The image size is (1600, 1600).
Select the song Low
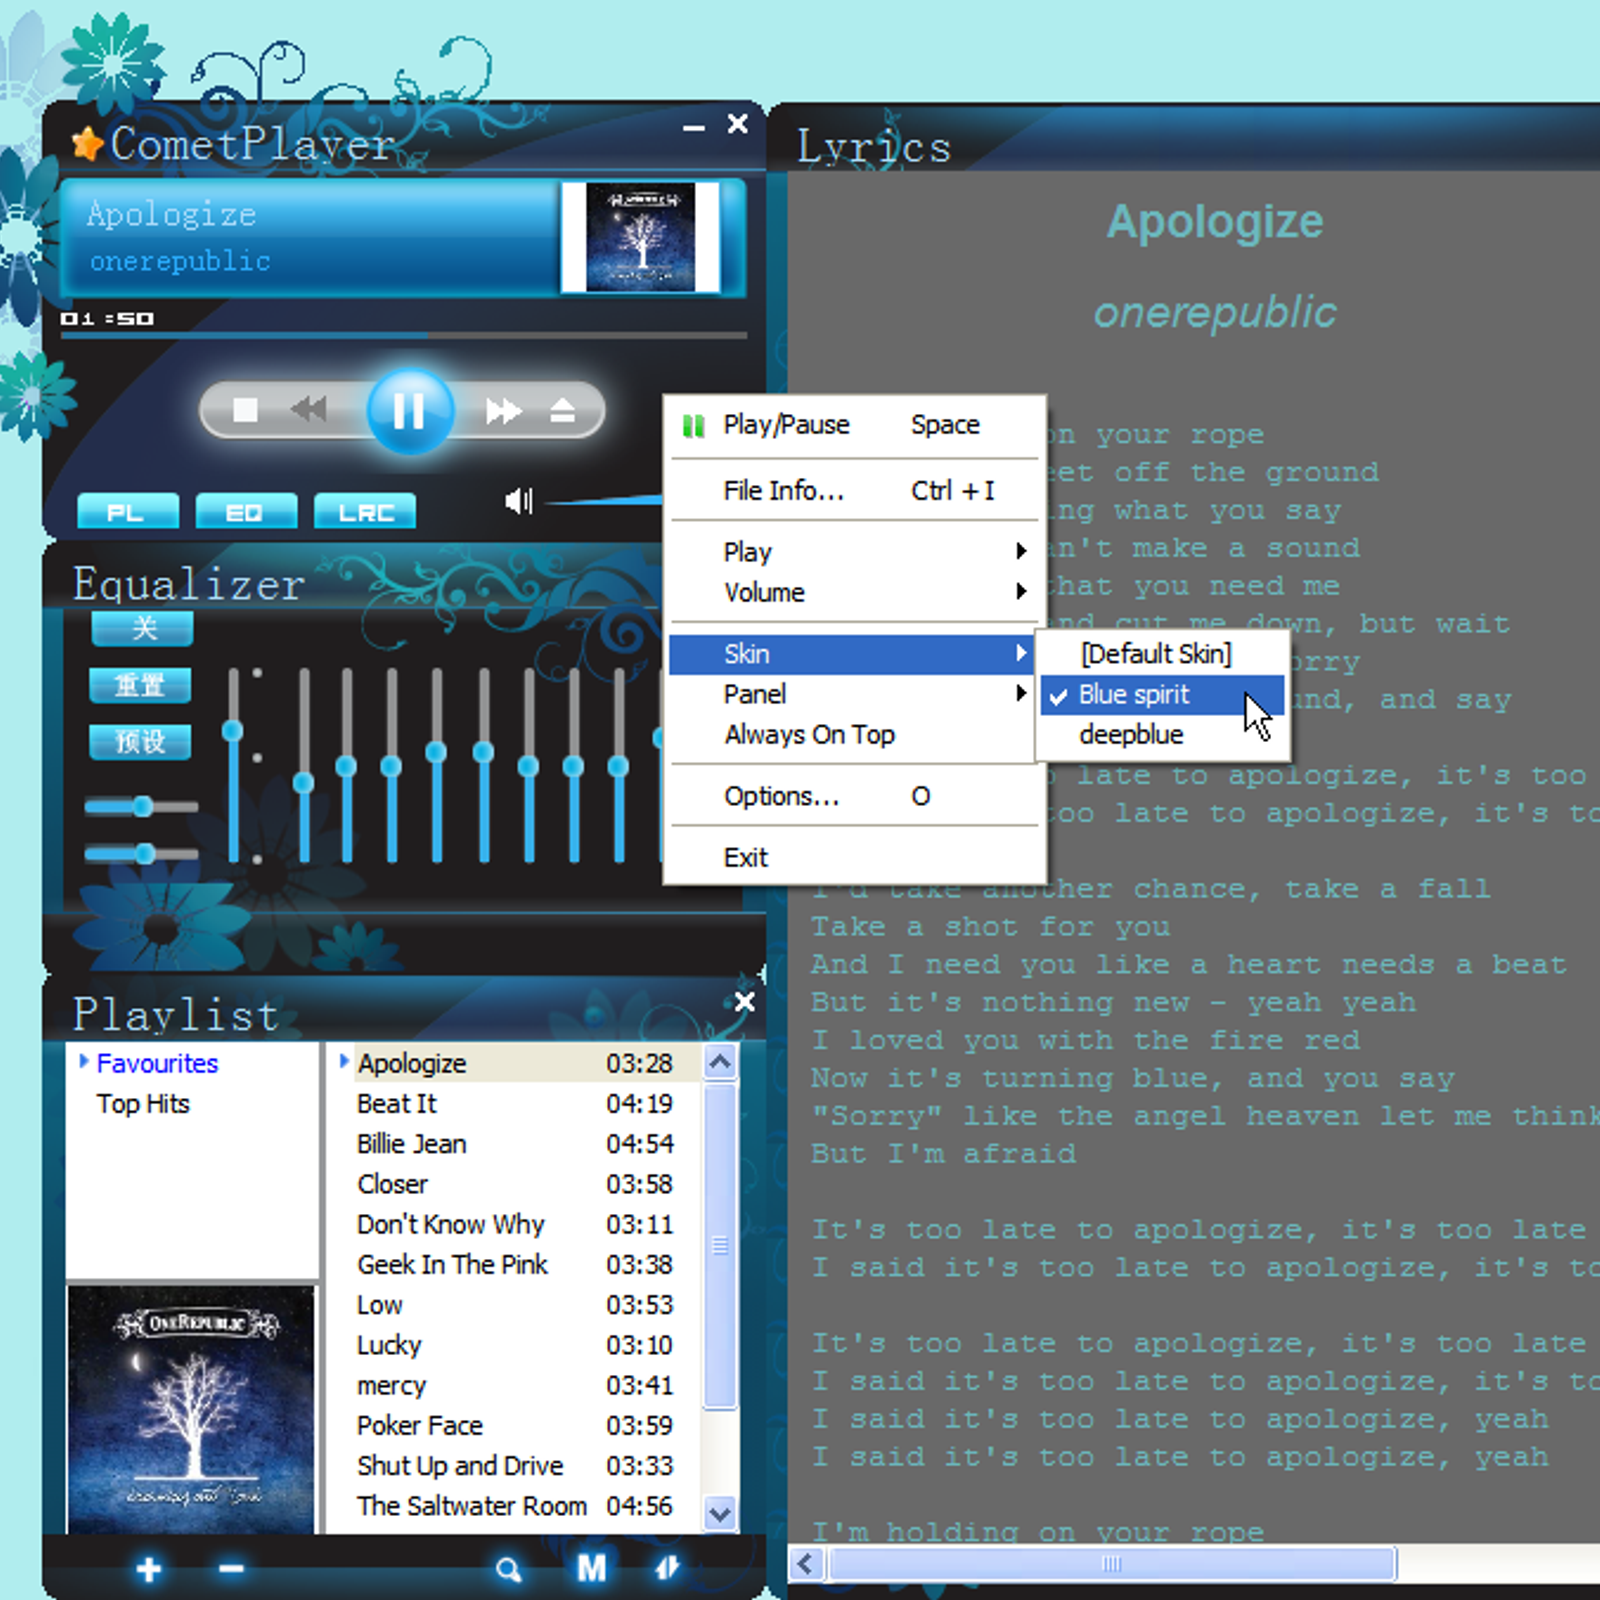click(x=515, y=1305)
